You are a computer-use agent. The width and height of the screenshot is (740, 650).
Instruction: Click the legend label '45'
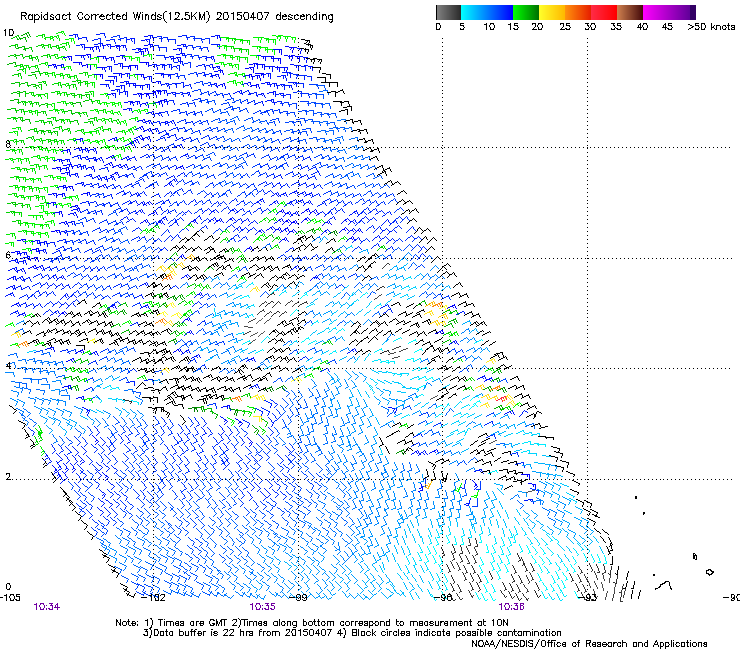pos(667,27)
